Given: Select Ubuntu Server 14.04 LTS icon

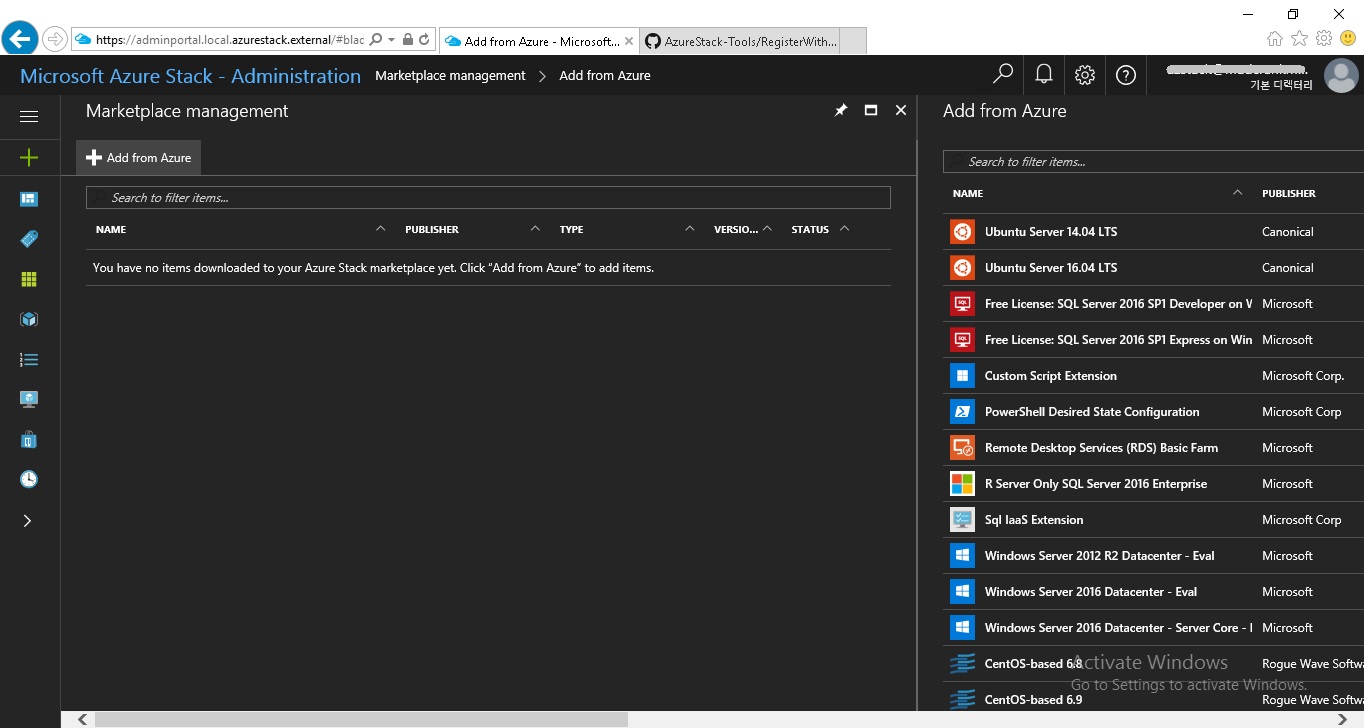Looking at the screenshot, I should [x=962, y=231].
